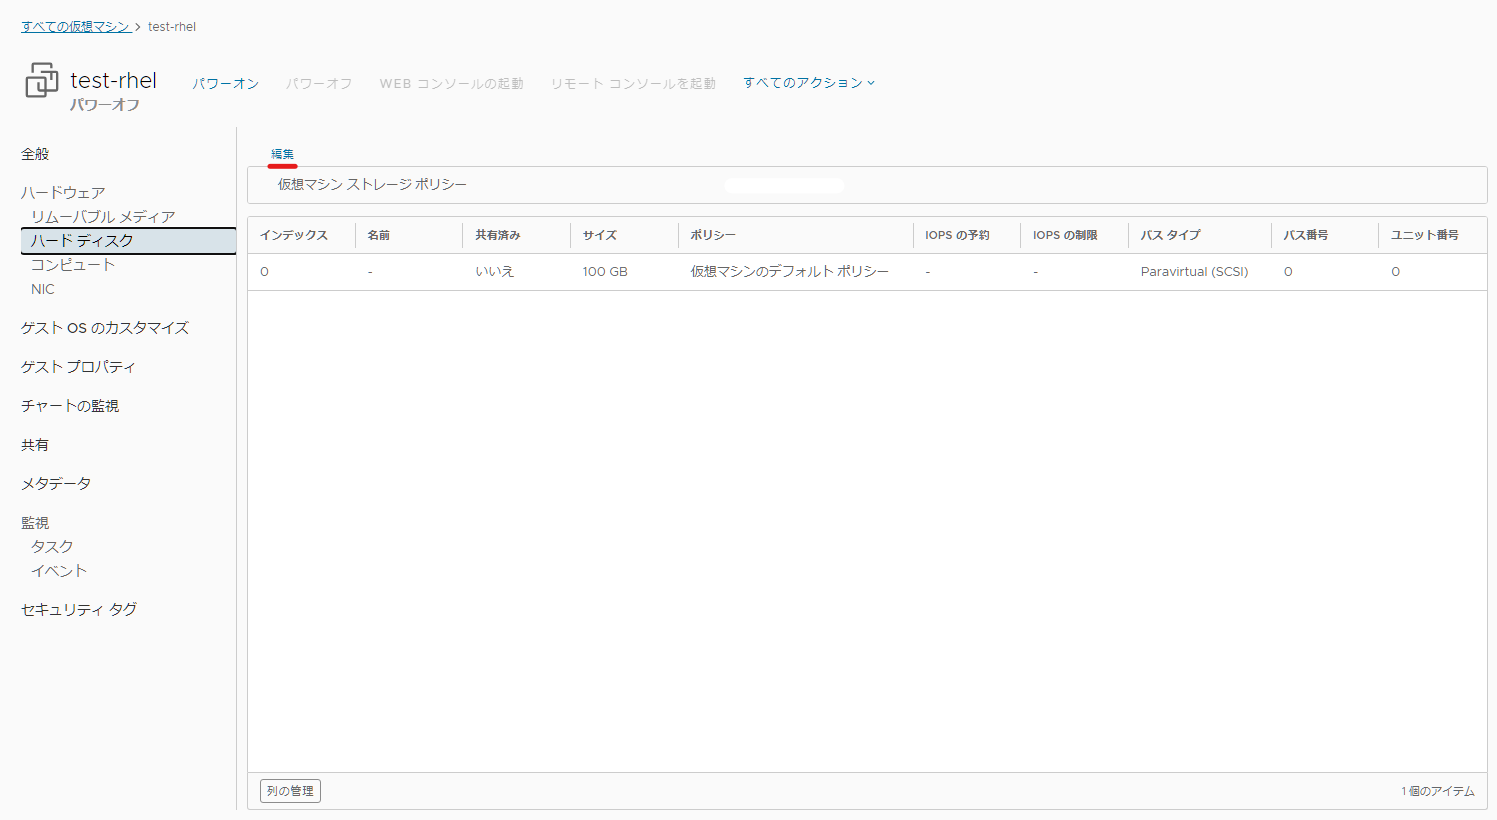
Task: Click the パワーオン action
Action: pos(226,84)
